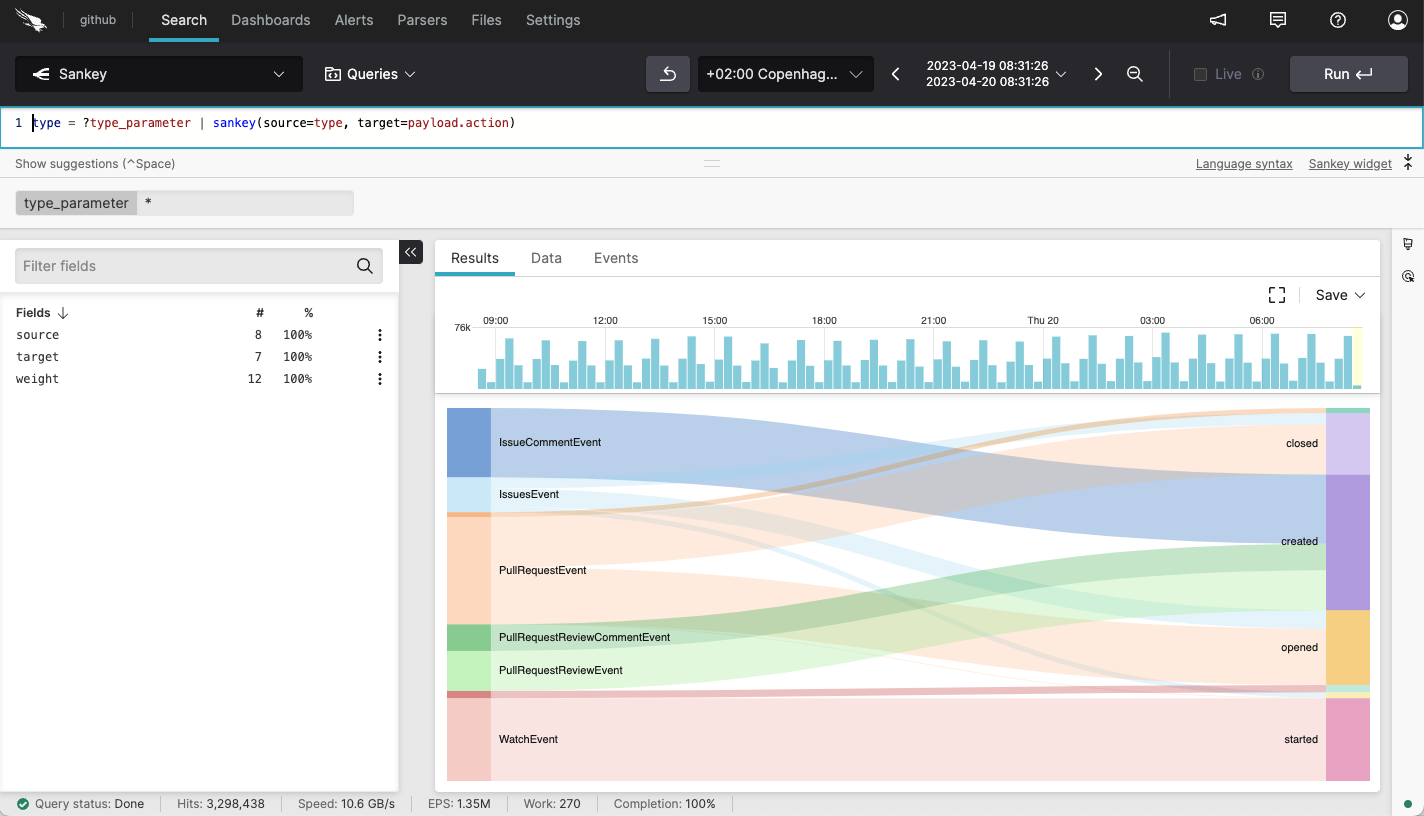1424x816 pixels.
Task: Open the Language syntax link
Action: (x=1244, y=164)
